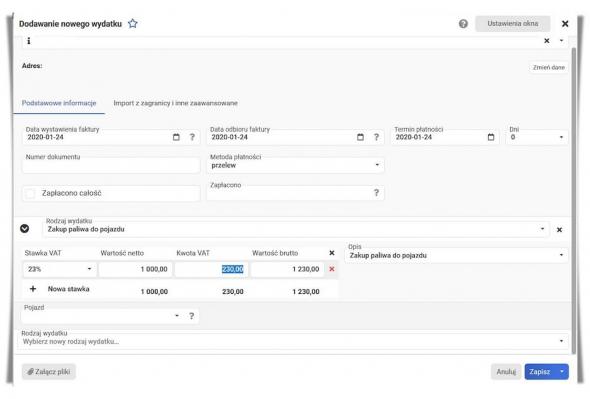This screenshot has height=399, width=590.
Task: Open calendar for Data wystawienia faktury
Action: [x=176, y=137]
